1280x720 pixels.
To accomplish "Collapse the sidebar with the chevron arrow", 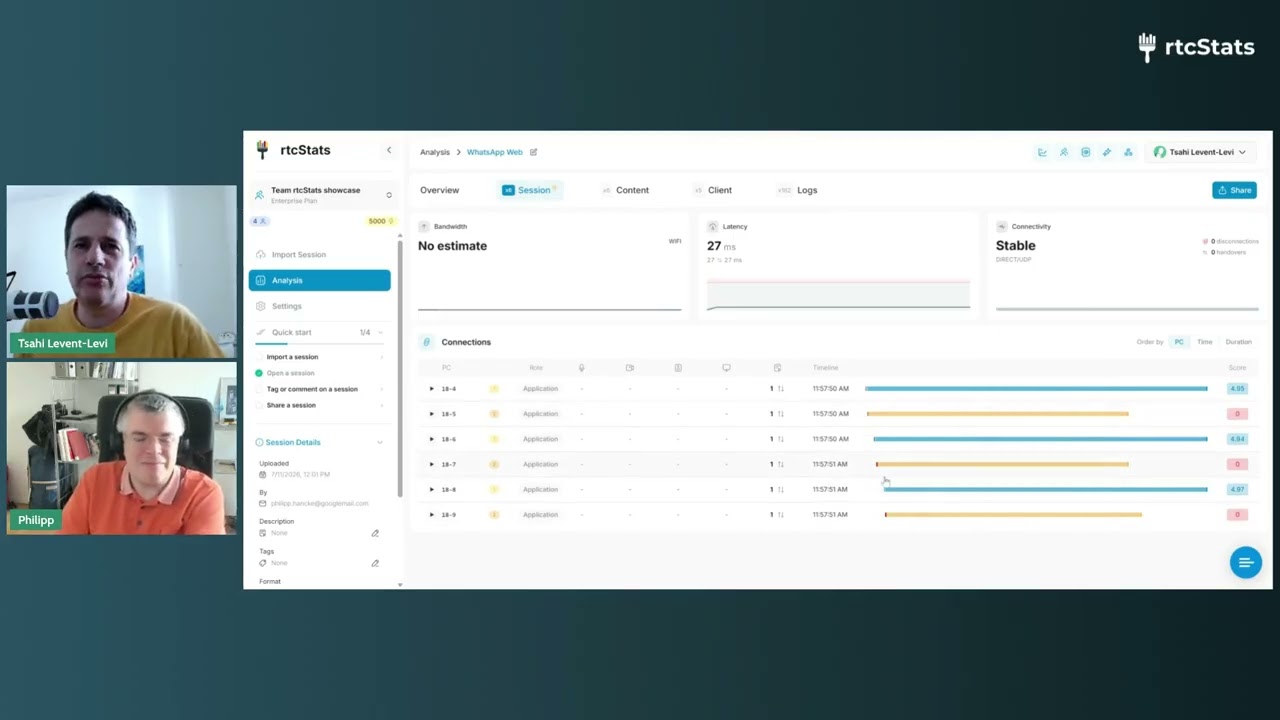I will [389, 150].
